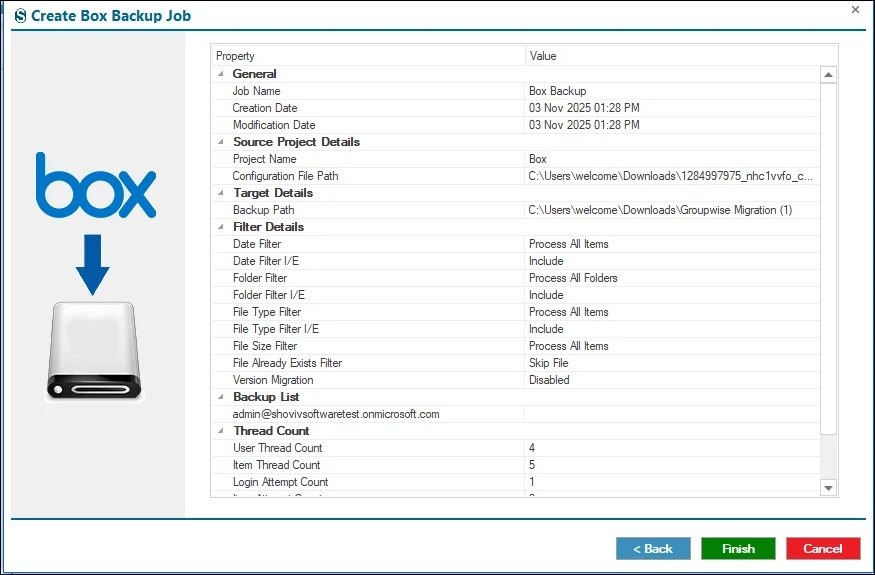Collapse the Thread Count section
Viewport: 875px width, 575px height.
point(221,431)
